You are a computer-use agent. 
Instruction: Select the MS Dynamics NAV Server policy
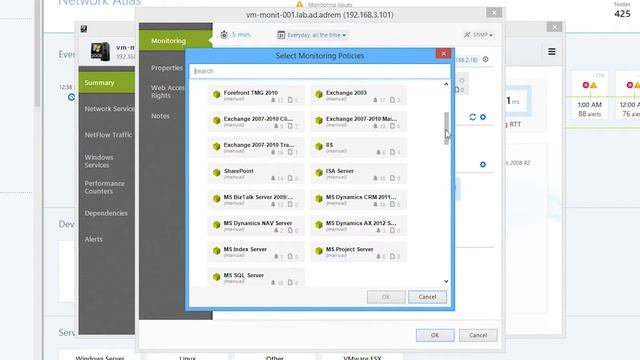click(x=256, y=226)
